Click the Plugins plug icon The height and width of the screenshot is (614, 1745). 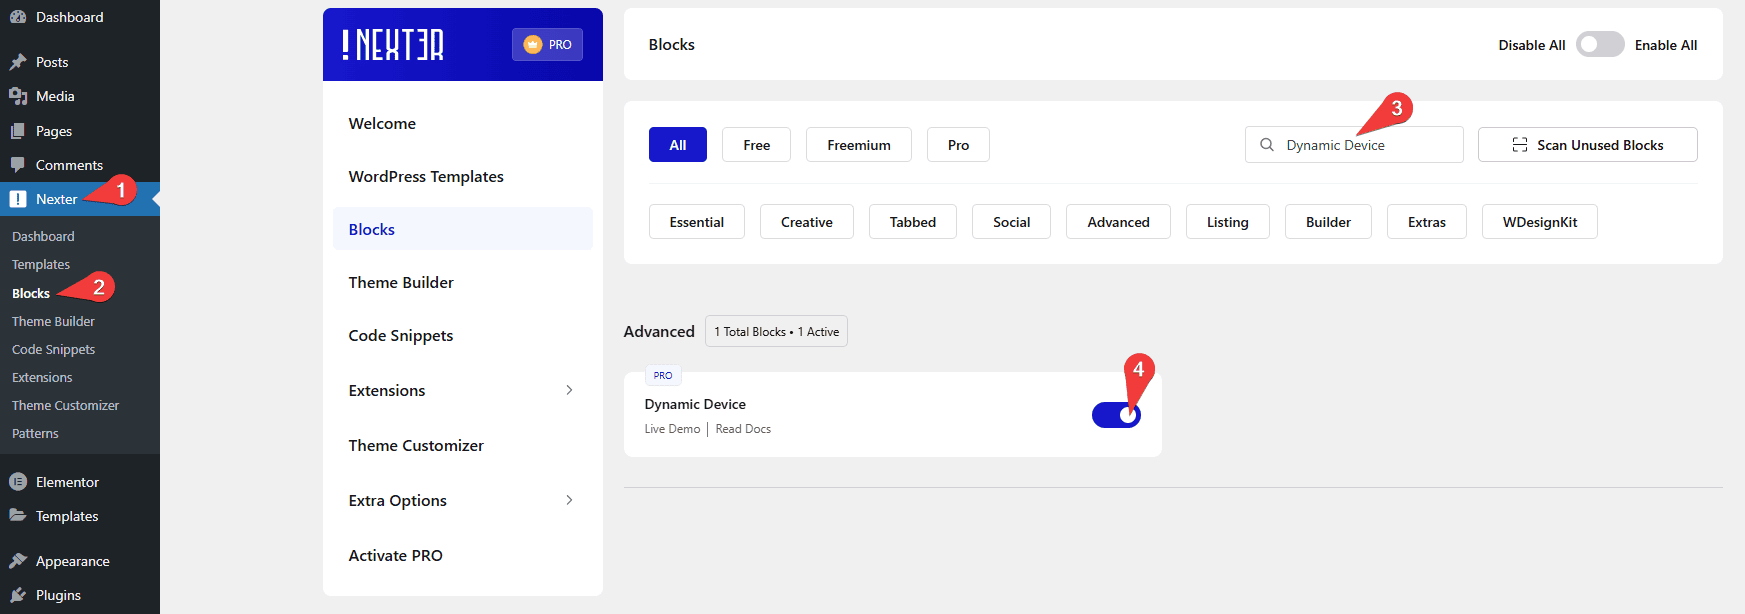(18, 595)
